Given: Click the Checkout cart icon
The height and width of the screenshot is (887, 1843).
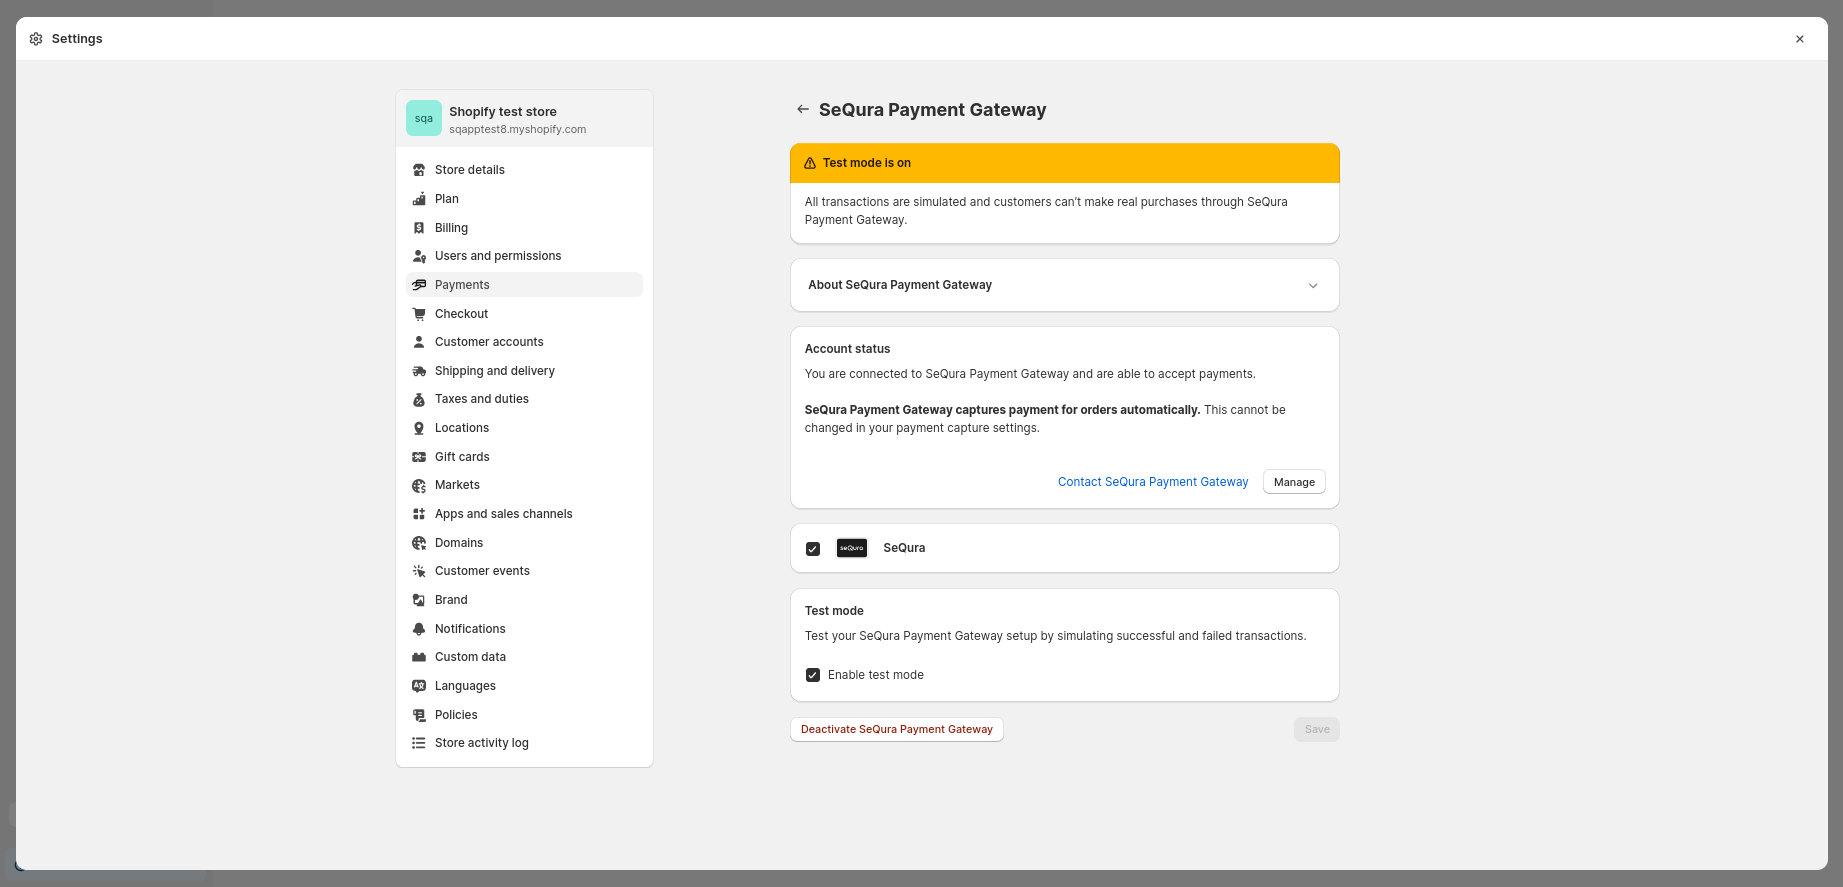Looking at the screenshot, I should (x=419, y=314).
